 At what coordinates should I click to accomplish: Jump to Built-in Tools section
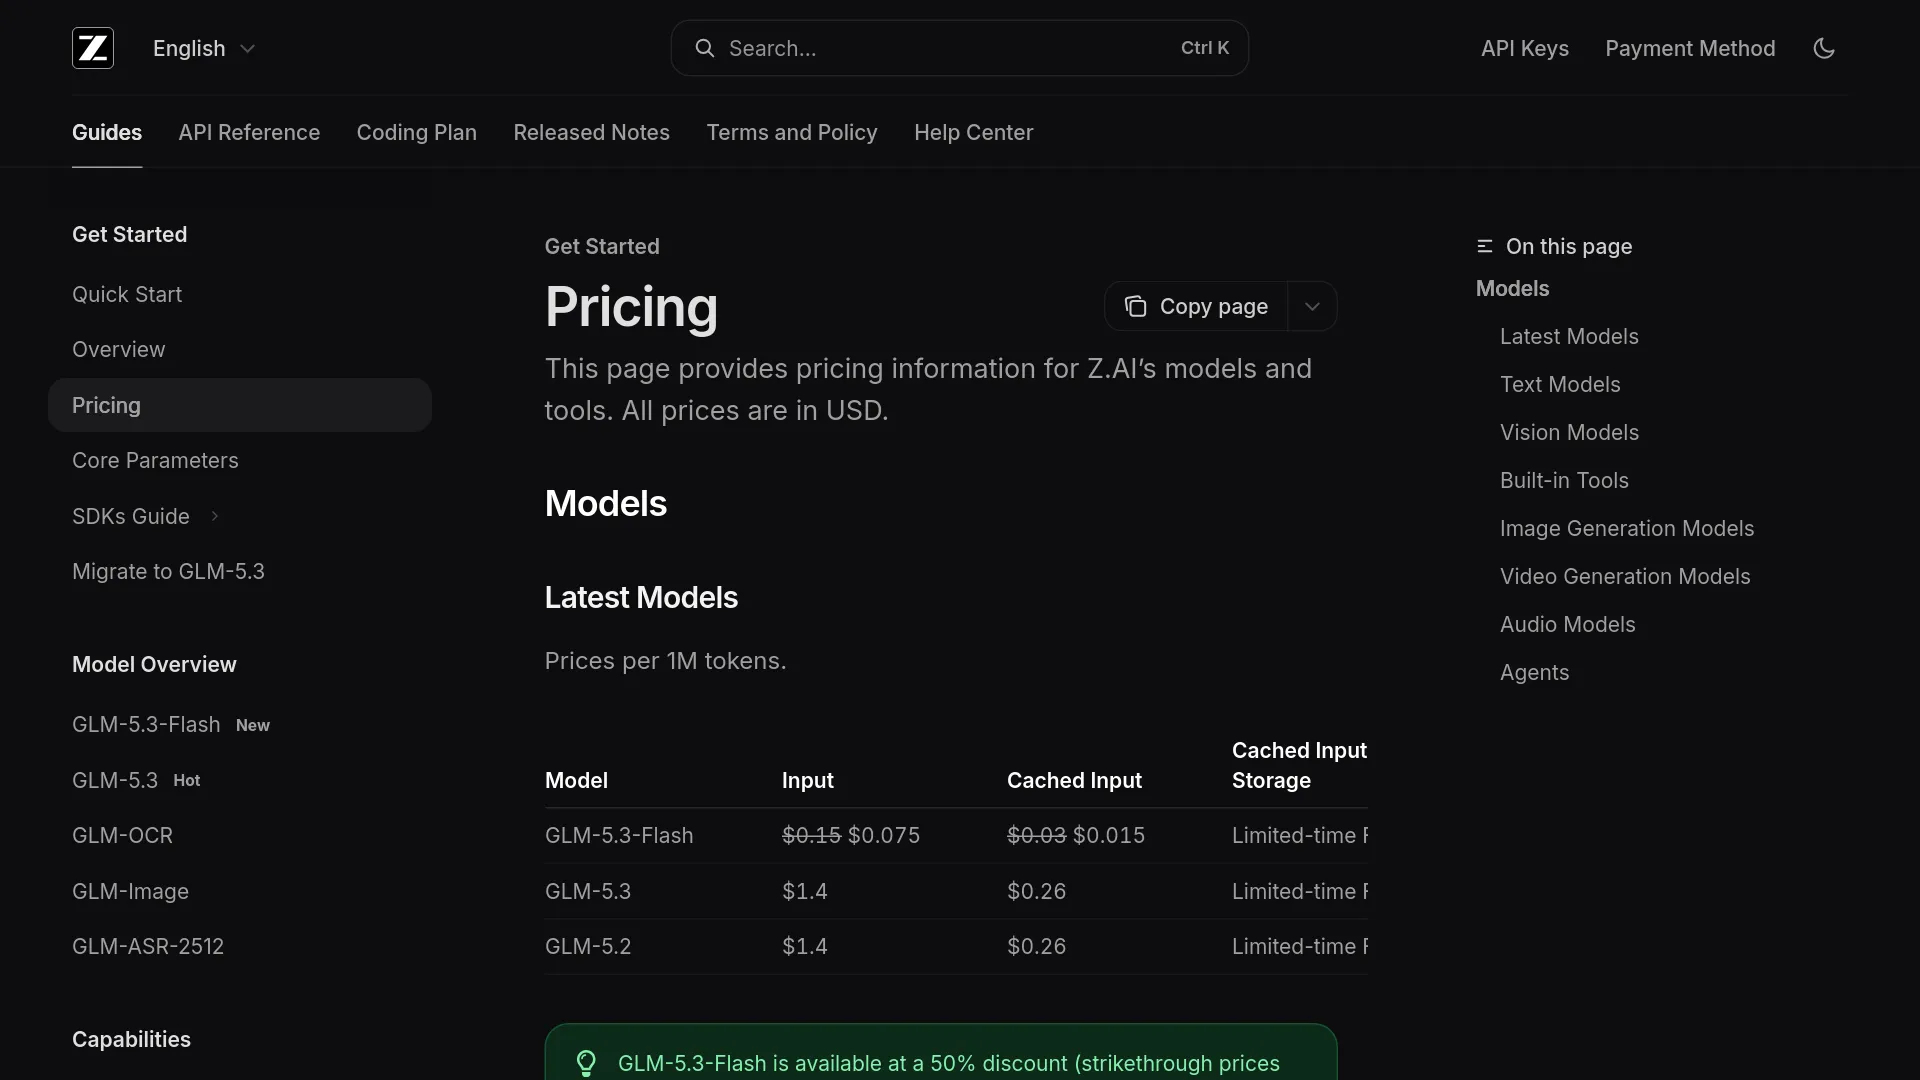pyautogui.click(x=1564, y=480)
